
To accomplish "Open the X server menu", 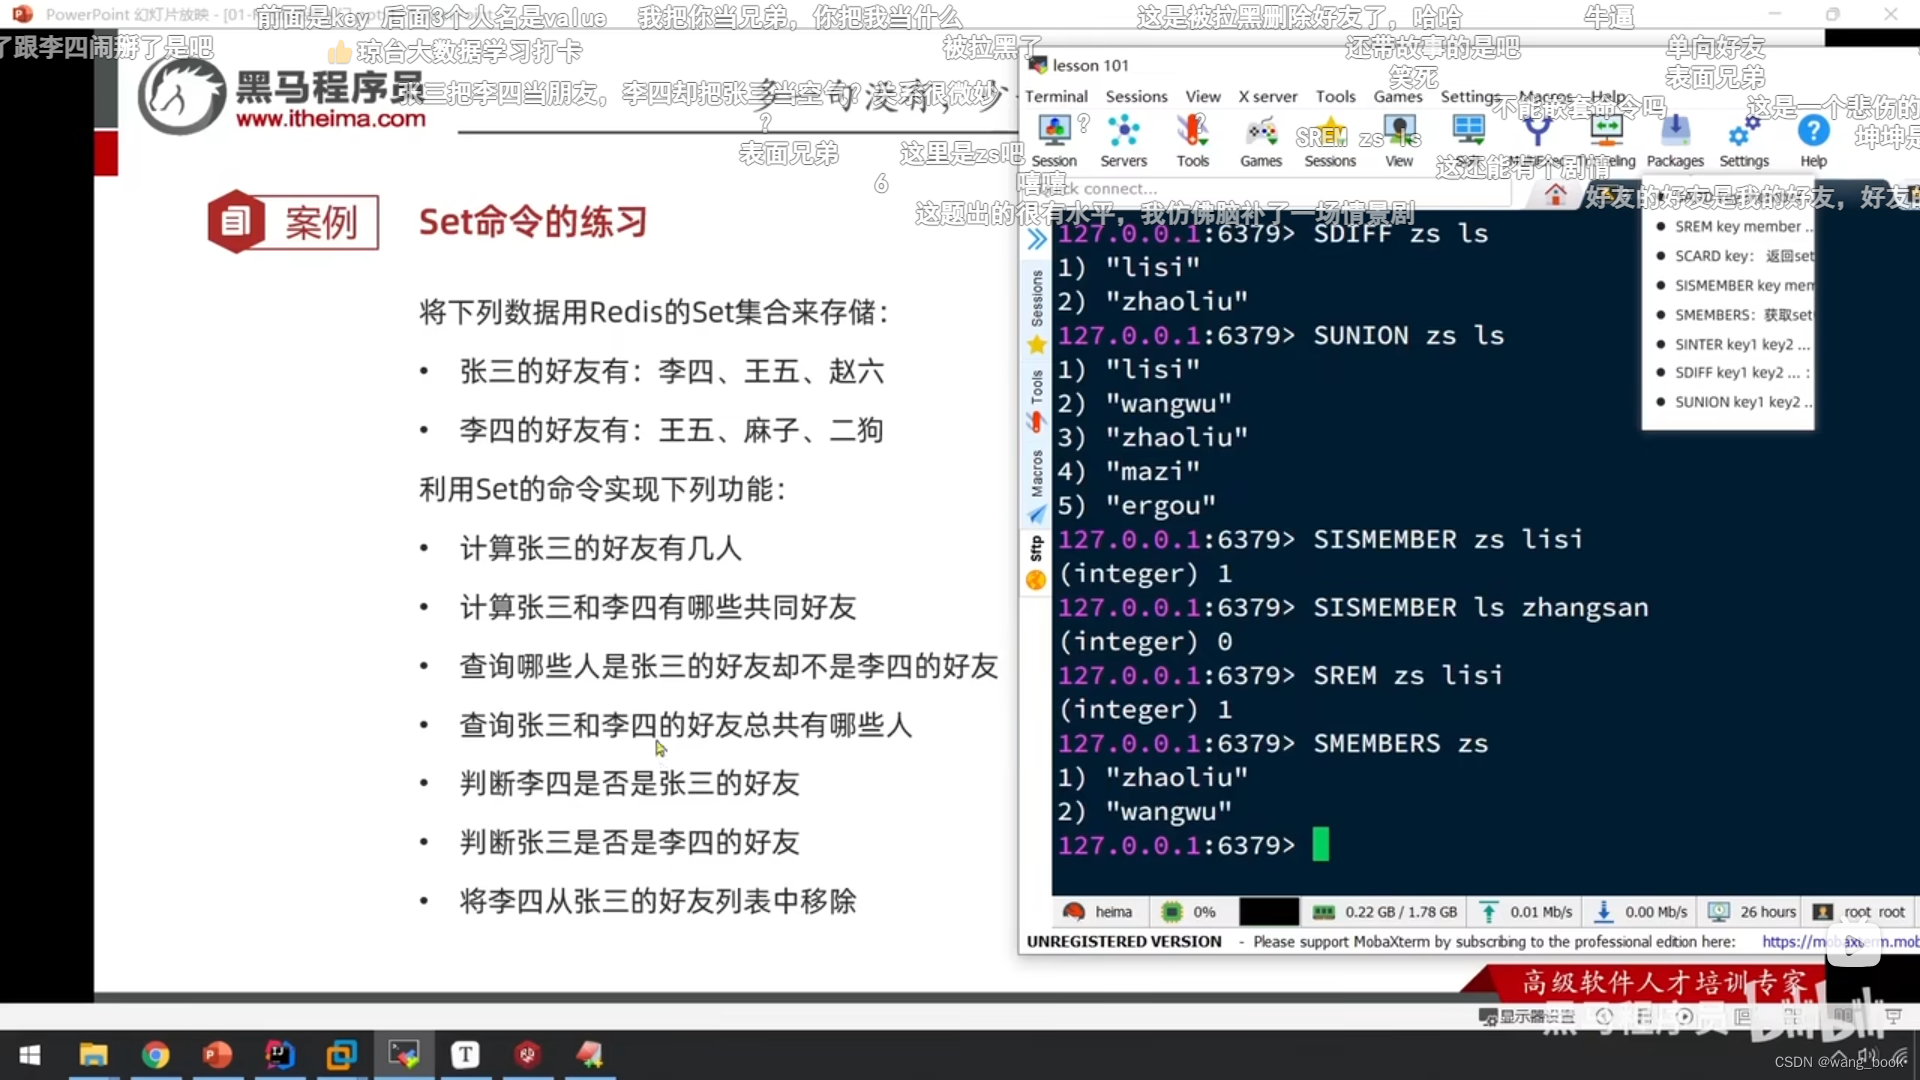I will 1267,96.
